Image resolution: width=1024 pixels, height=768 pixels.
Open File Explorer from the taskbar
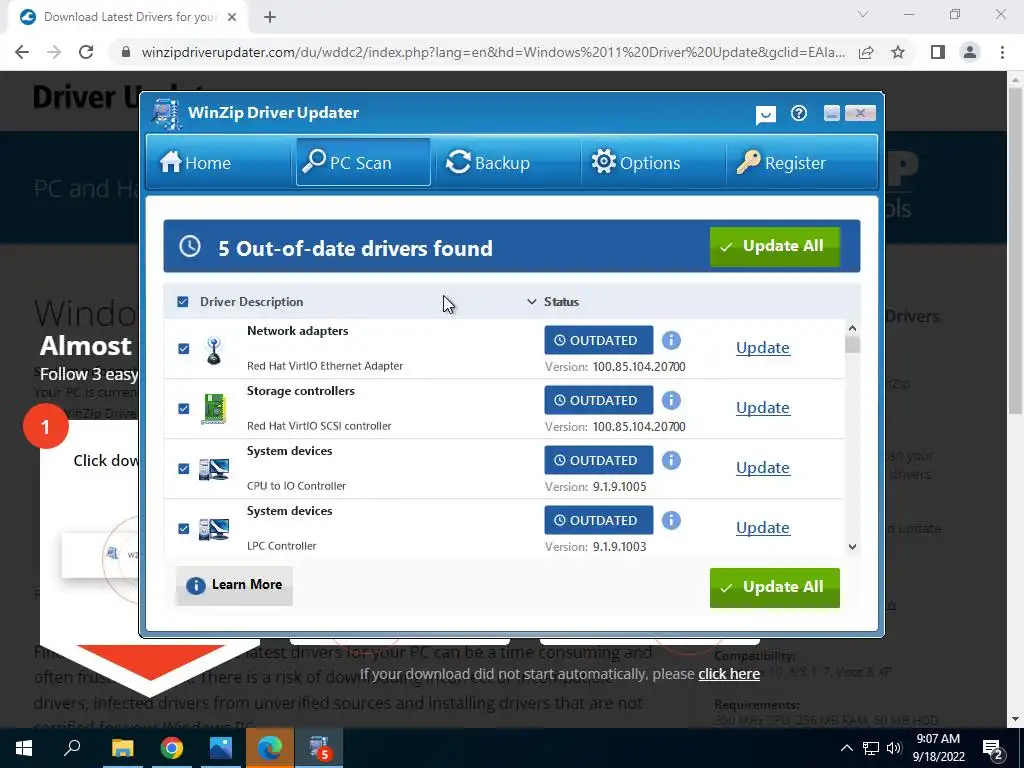tap(122, 748)
